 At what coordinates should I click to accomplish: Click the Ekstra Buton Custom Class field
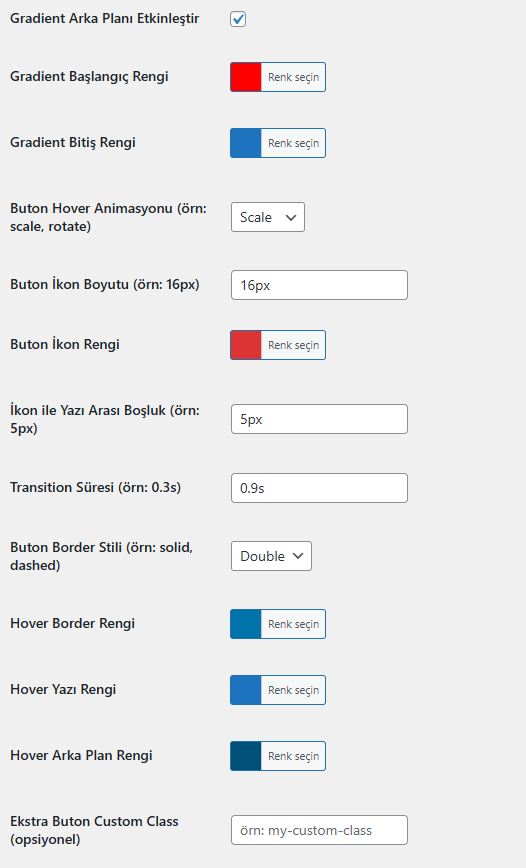tap(319, 830)
